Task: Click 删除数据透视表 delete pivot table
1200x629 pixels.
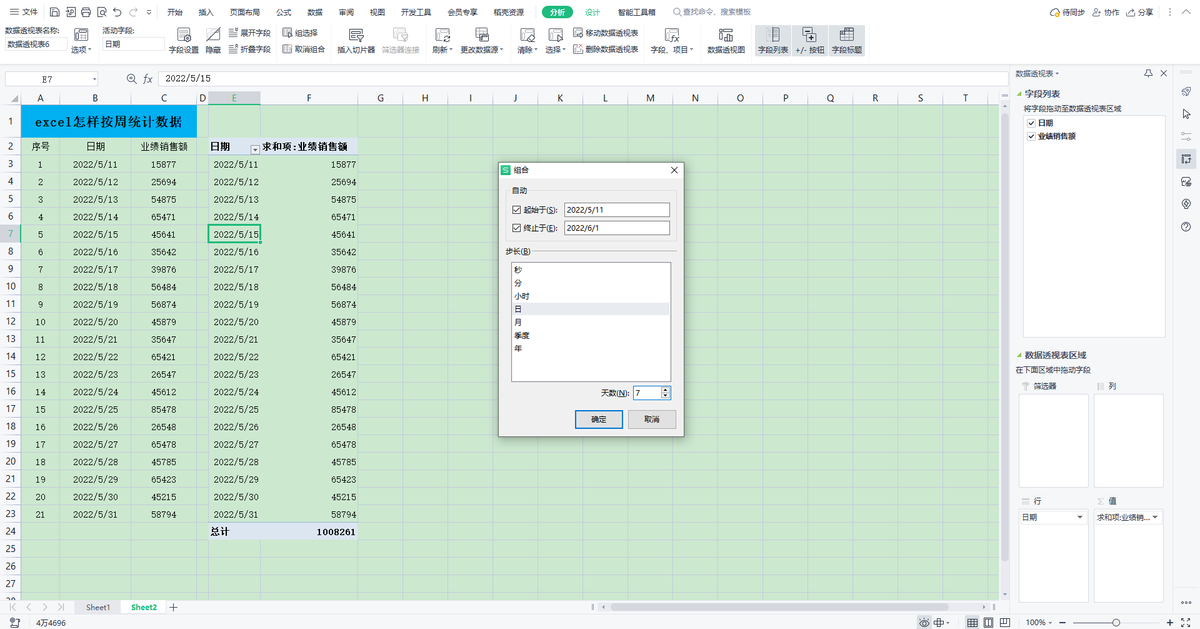Action: coord(605,48)
